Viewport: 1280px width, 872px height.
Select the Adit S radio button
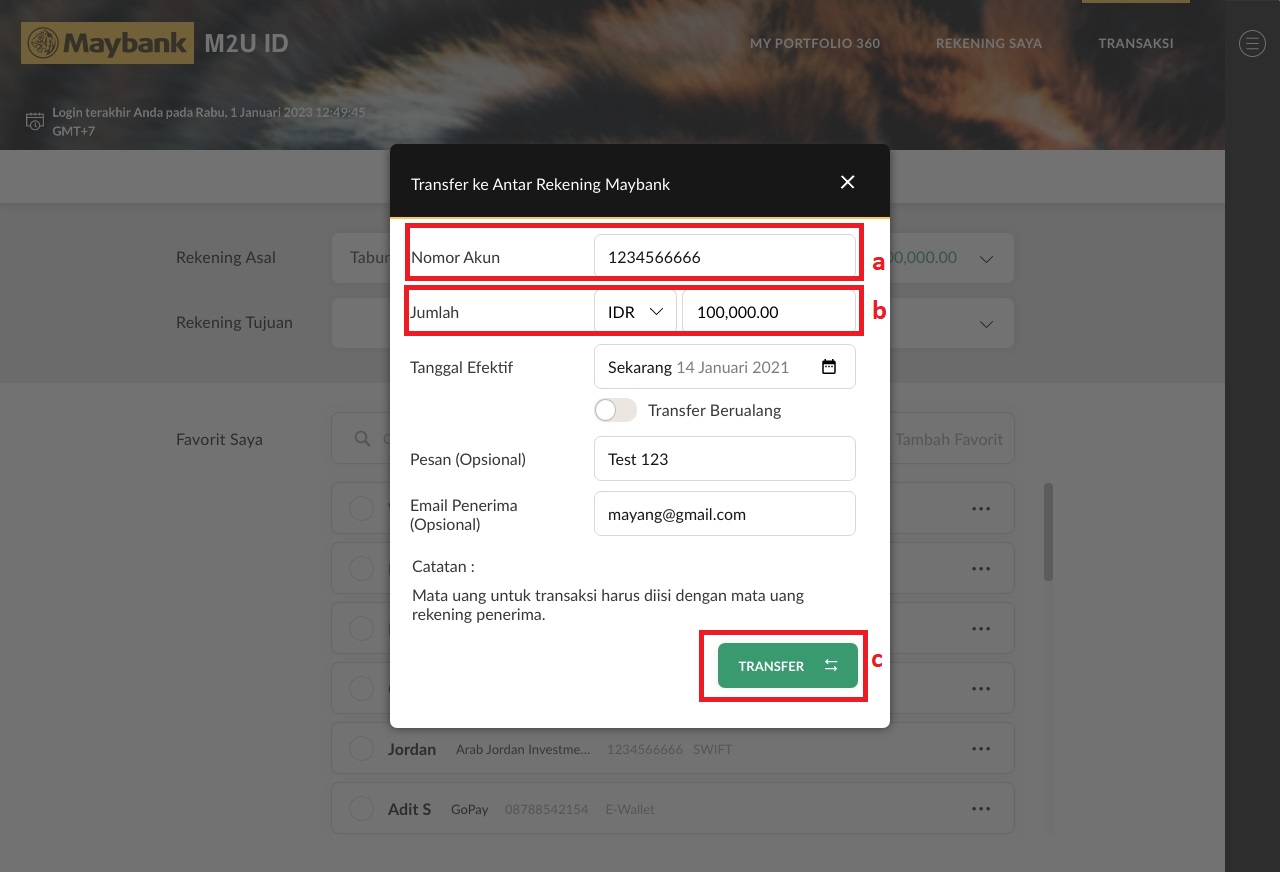[x=361, y=808]
